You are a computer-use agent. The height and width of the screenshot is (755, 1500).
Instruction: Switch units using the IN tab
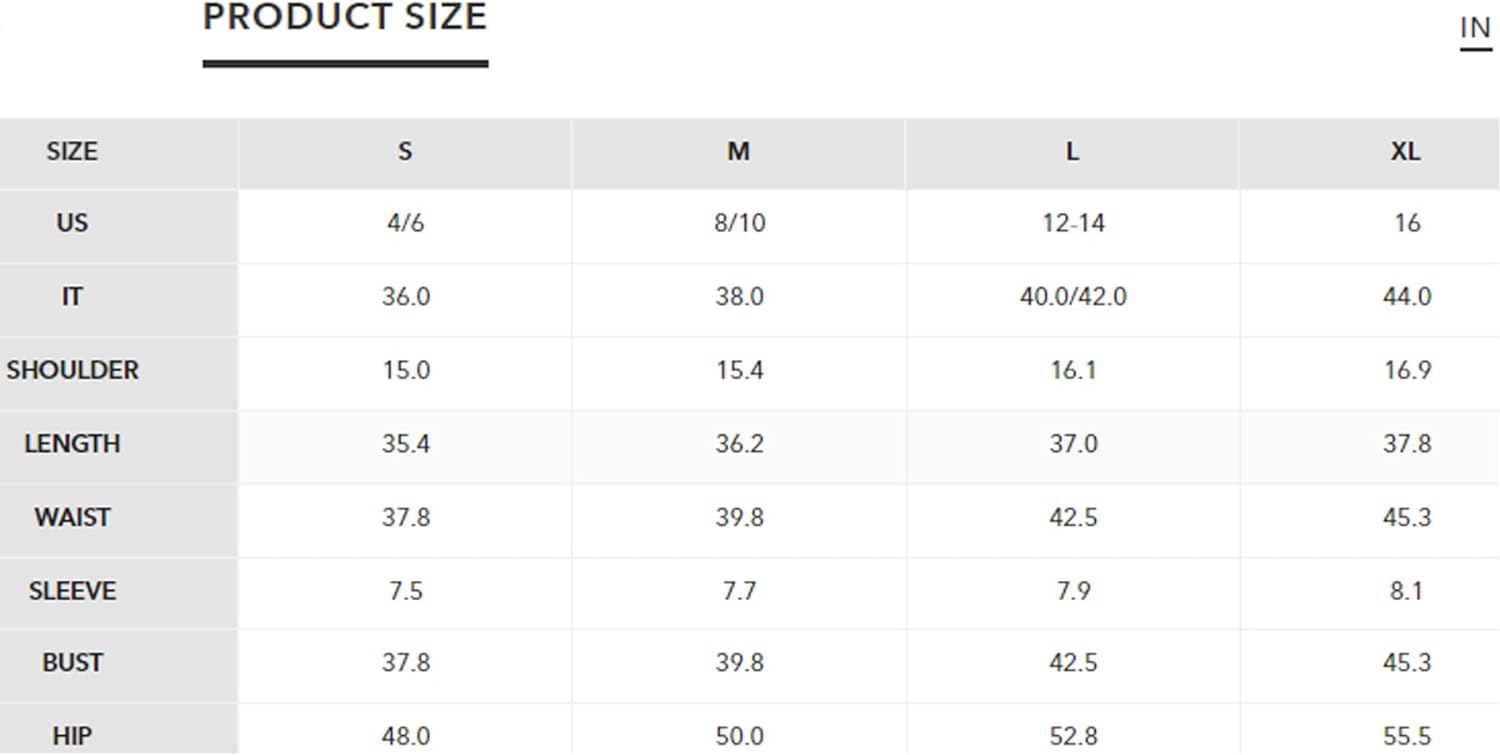click(x=1475, y=29)
